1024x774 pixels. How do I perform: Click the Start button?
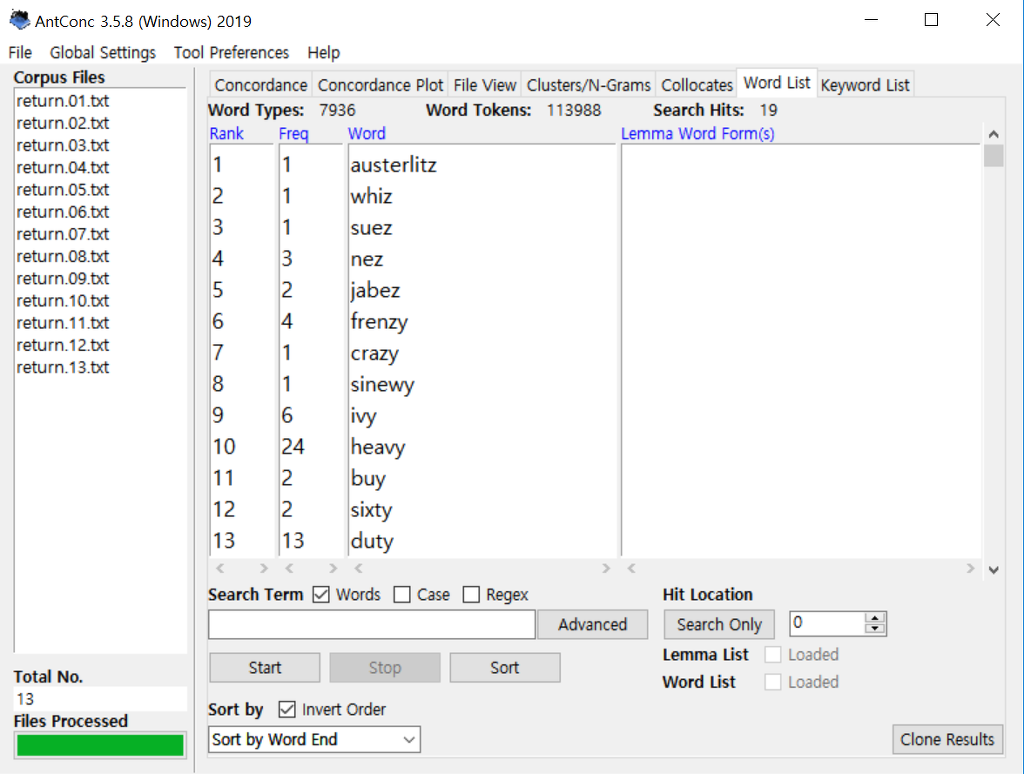pyautogui.click(x=264, y=668)
